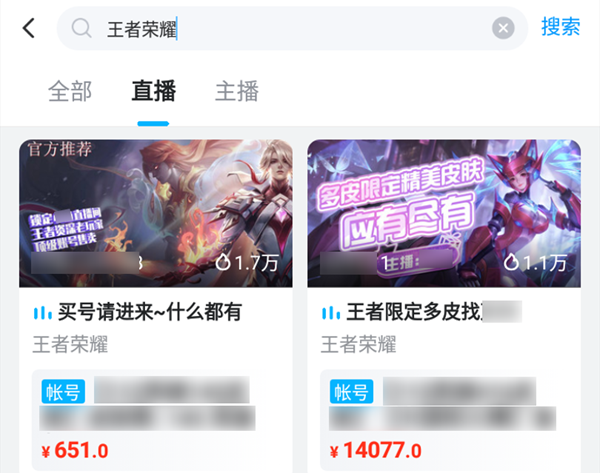Tap the 1.7万 popularity flame icon
This screenshot has height=473, width=600.
pyautogui.click(x=223, y=263)
